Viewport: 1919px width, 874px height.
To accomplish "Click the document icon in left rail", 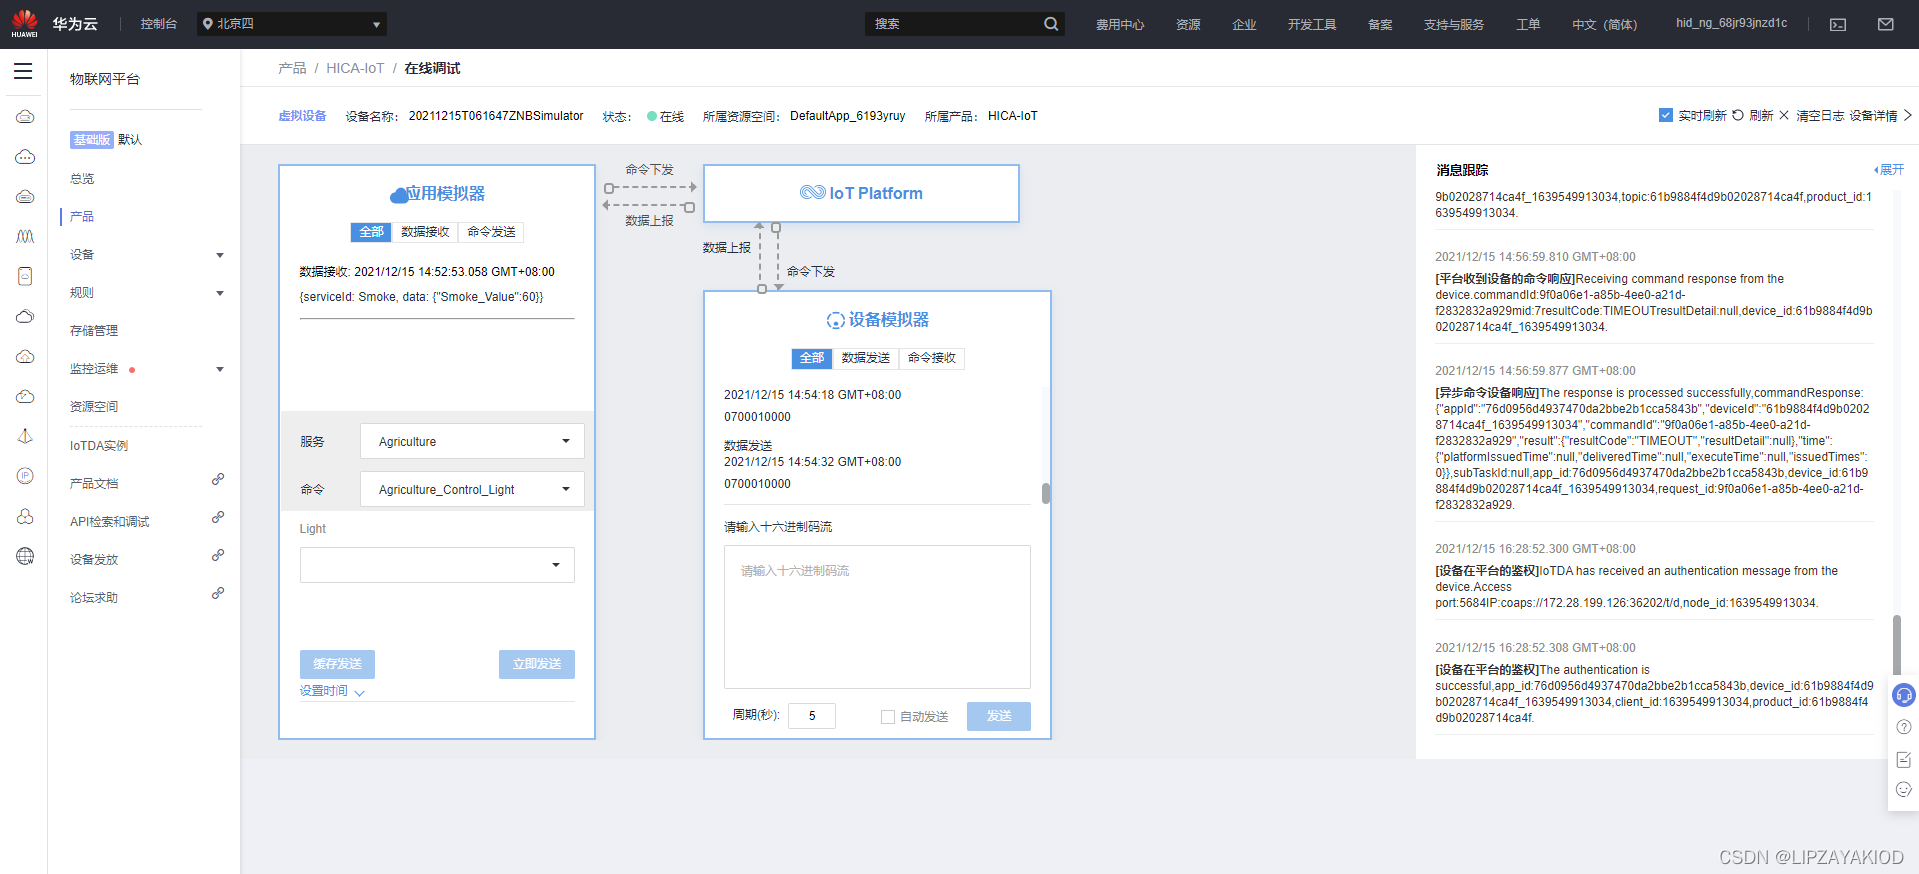I will click(25, 276).
